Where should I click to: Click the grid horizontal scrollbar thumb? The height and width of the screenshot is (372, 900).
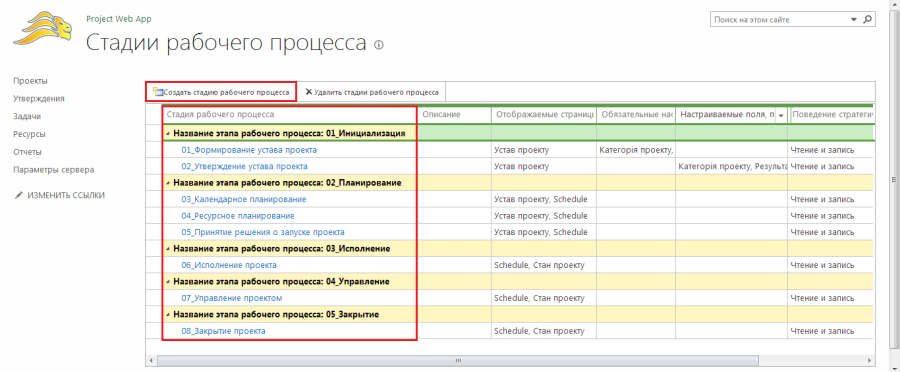click(x=457, y=361)
